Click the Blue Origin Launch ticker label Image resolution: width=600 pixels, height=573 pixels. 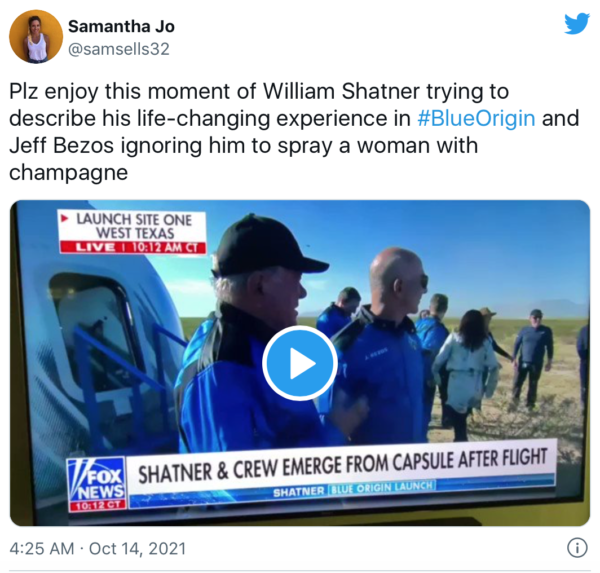(x=382, y=487)
